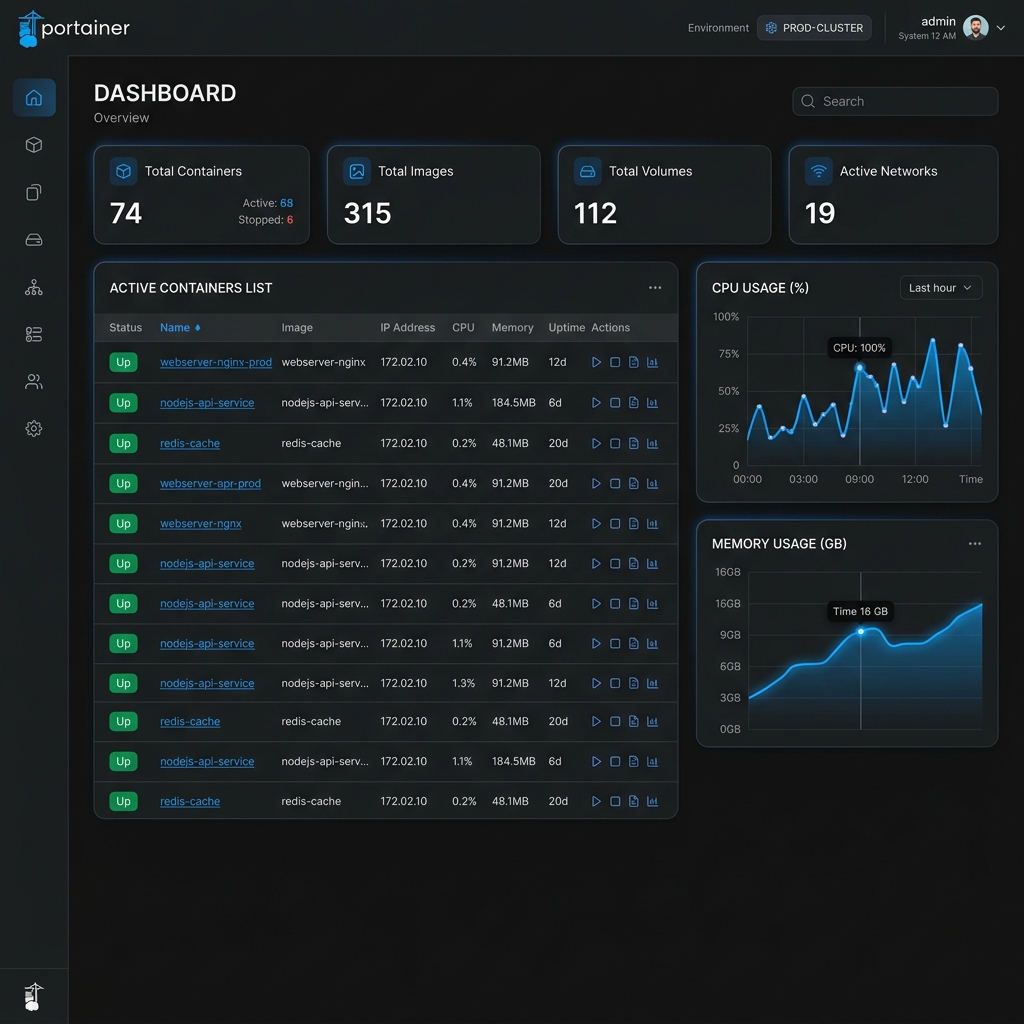The width and height of the screenshot is (1024, 1024).
Task: View logs icon for webserver-apr-prod row
Action: tap(633, 483)
